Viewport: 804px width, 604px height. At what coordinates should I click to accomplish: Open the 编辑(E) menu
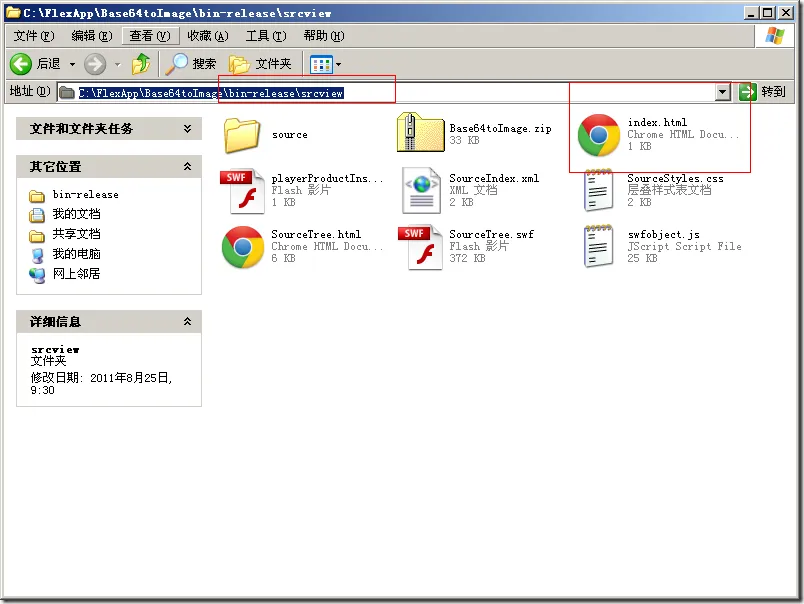click(92, 36)
